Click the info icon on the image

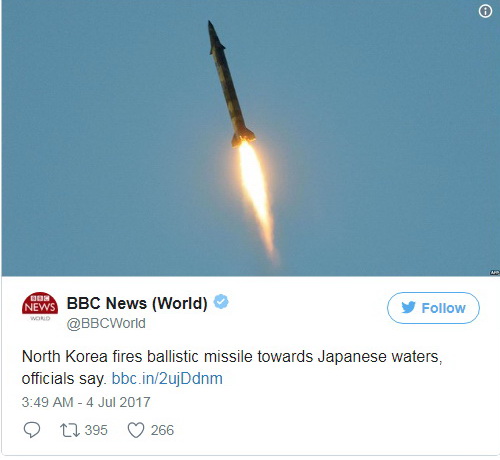pos(485,11)
